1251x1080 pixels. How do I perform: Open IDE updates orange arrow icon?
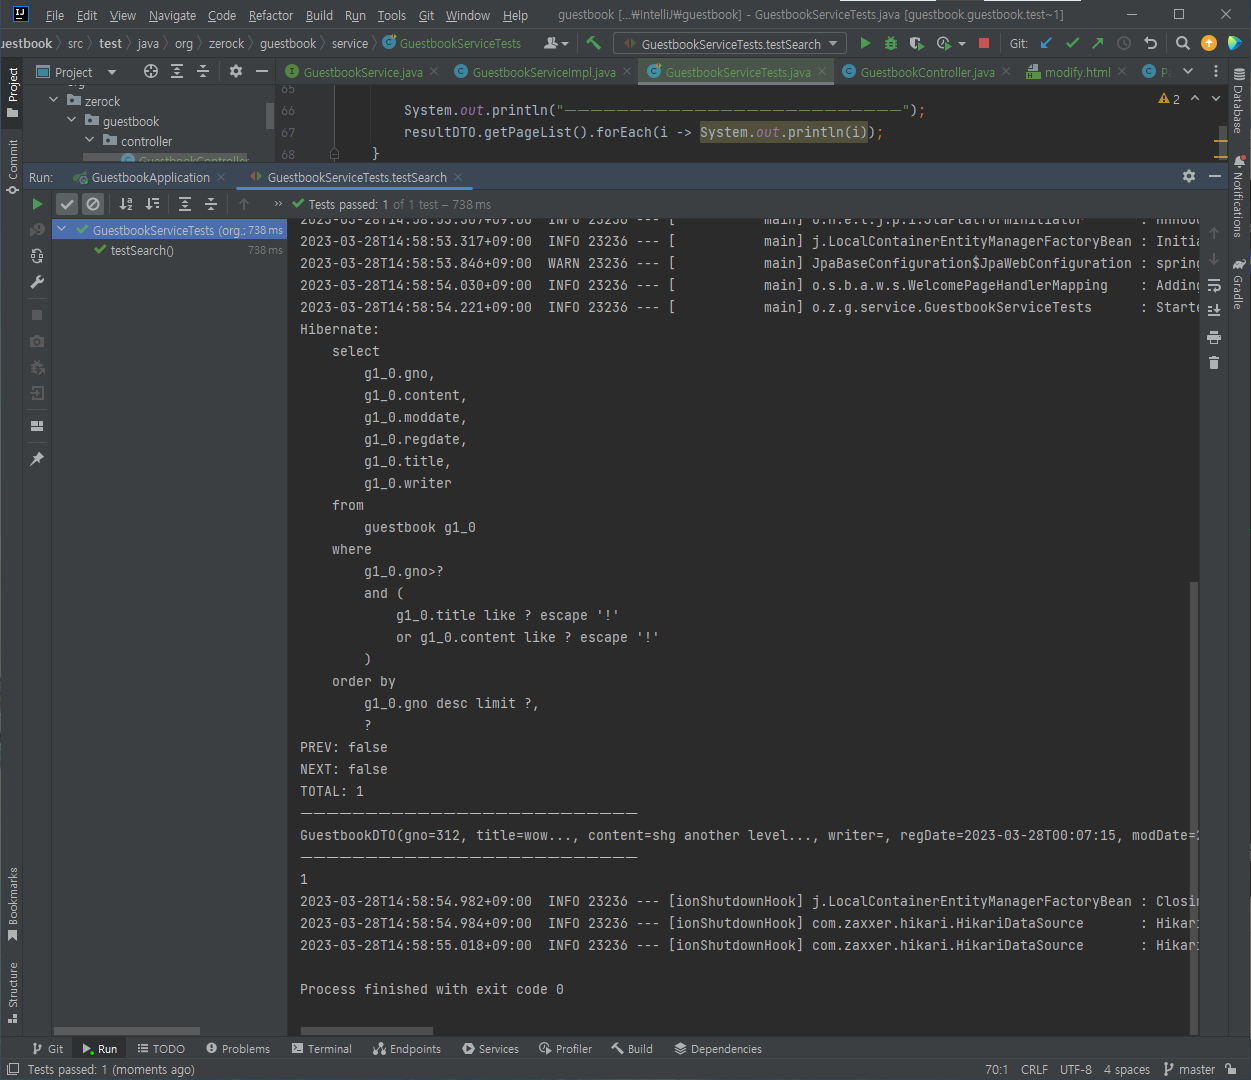tap(1209, 43)
